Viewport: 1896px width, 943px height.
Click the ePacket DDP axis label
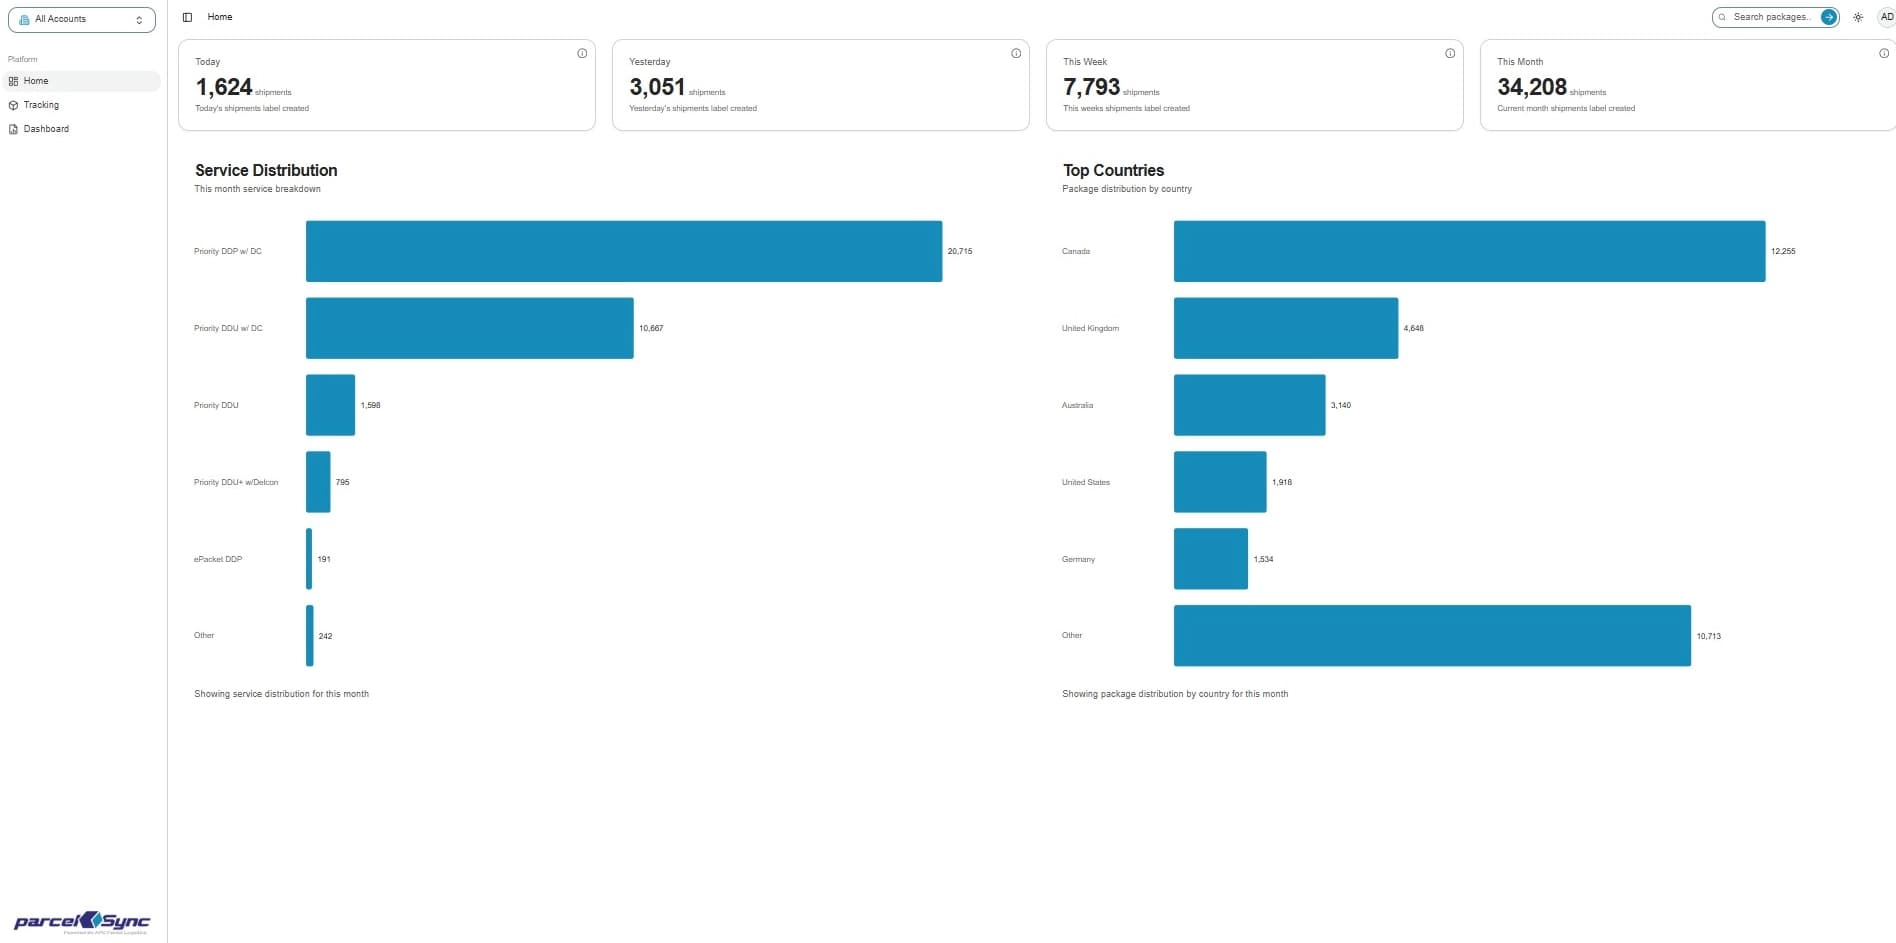click(218, 559)
